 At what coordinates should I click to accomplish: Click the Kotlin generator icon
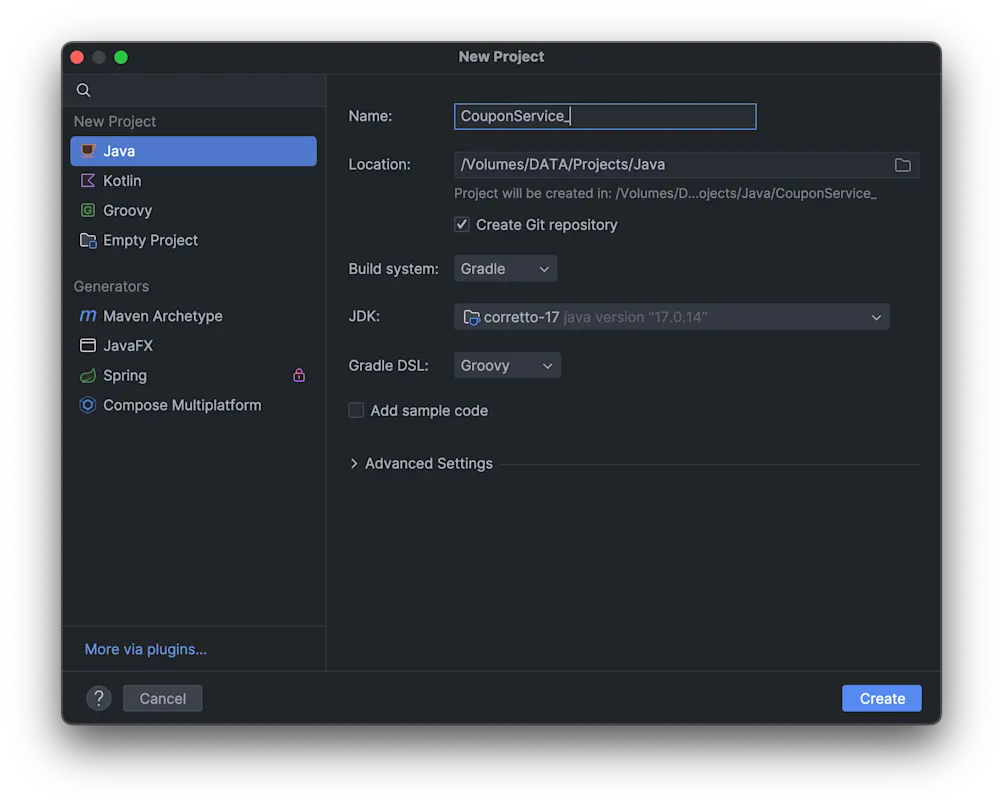click(88, 181)
